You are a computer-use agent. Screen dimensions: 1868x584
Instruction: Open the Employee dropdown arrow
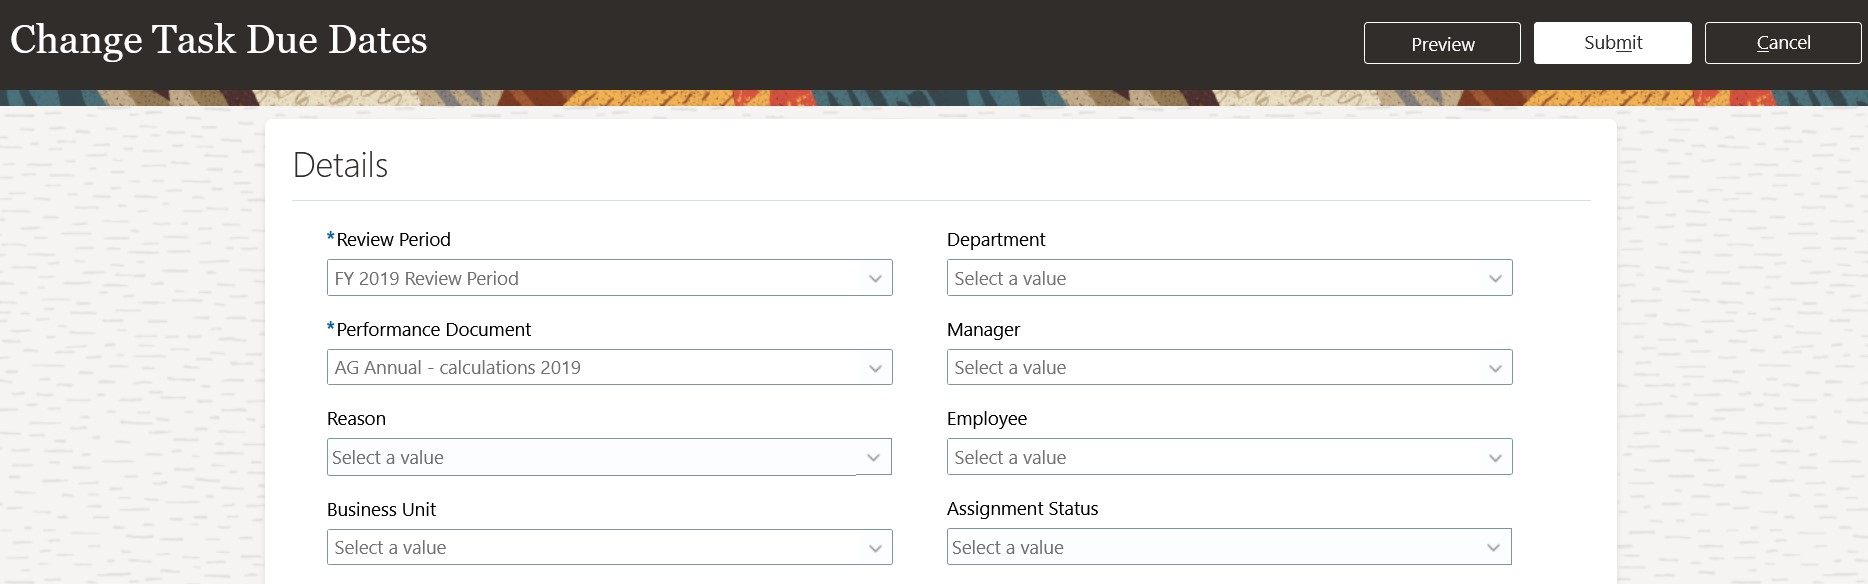[1495, 458]
